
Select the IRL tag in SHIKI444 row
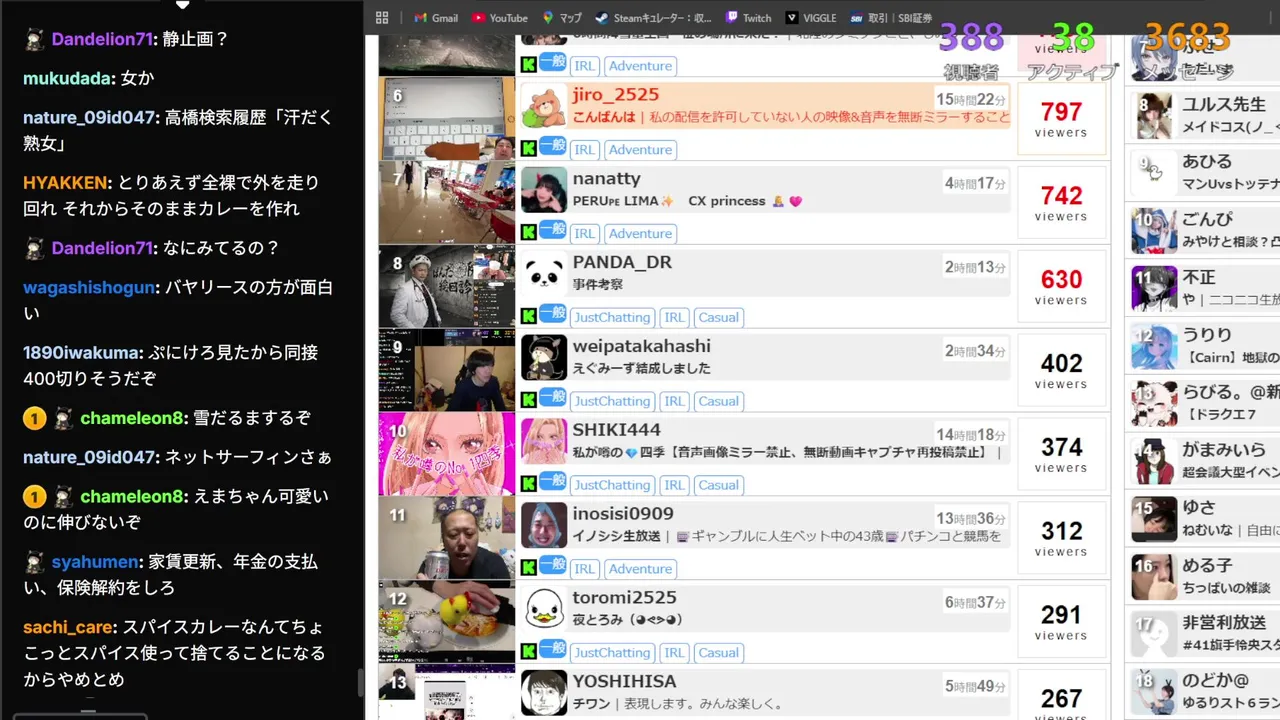[675, 485]
